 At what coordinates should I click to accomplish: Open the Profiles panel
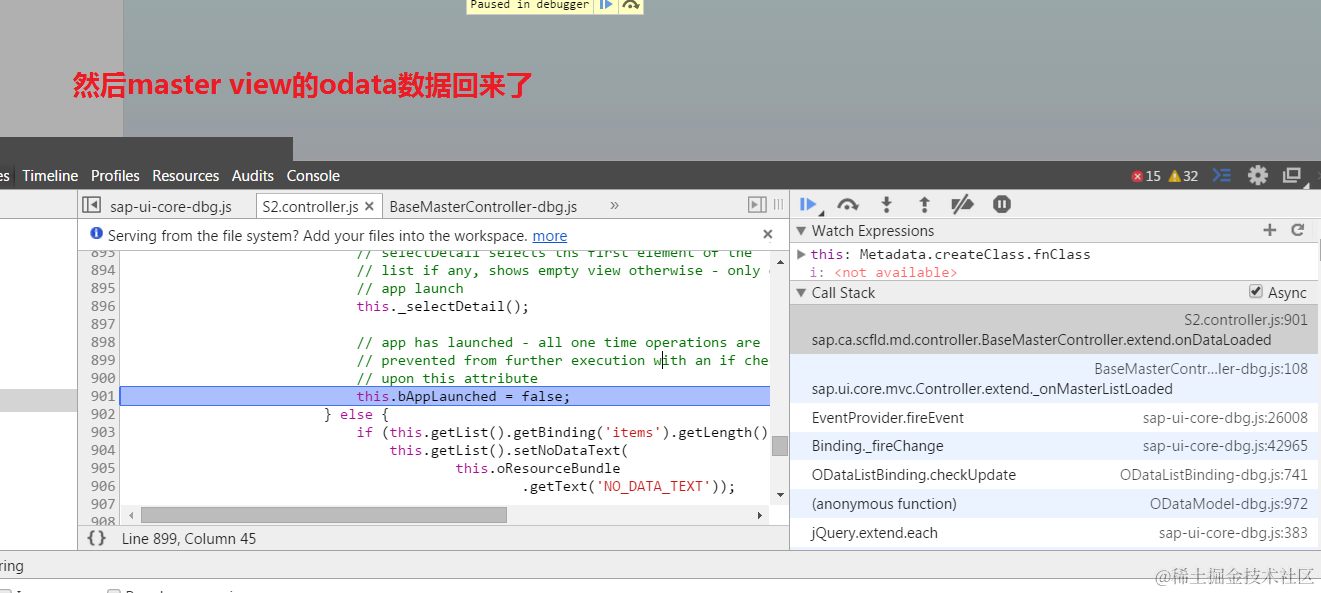(115, 176)
